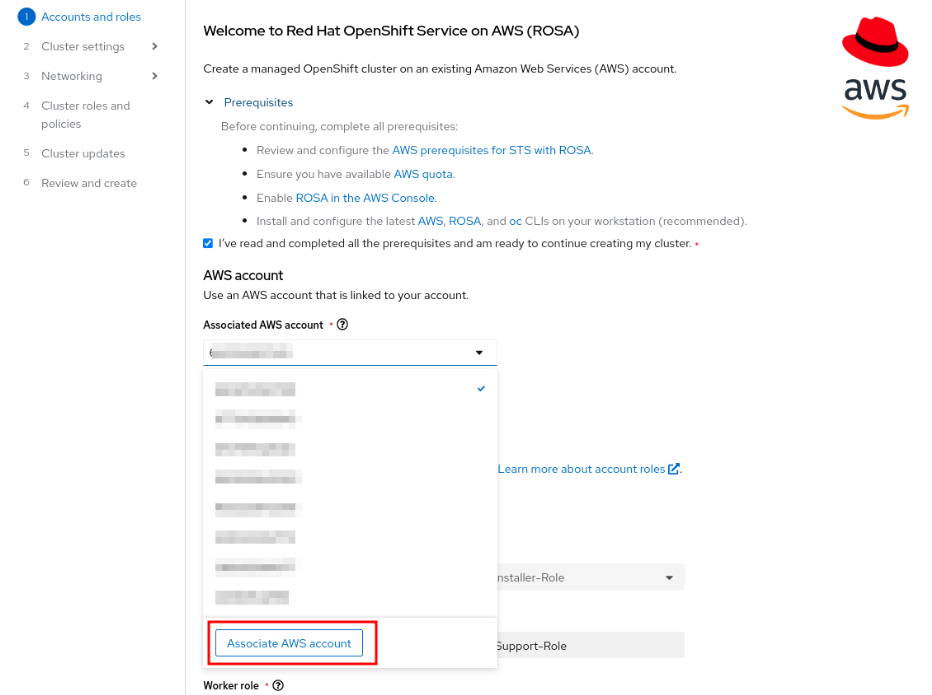Click the Associated AWS account select field
Viewport: 932px width, 695px height.
350,353
